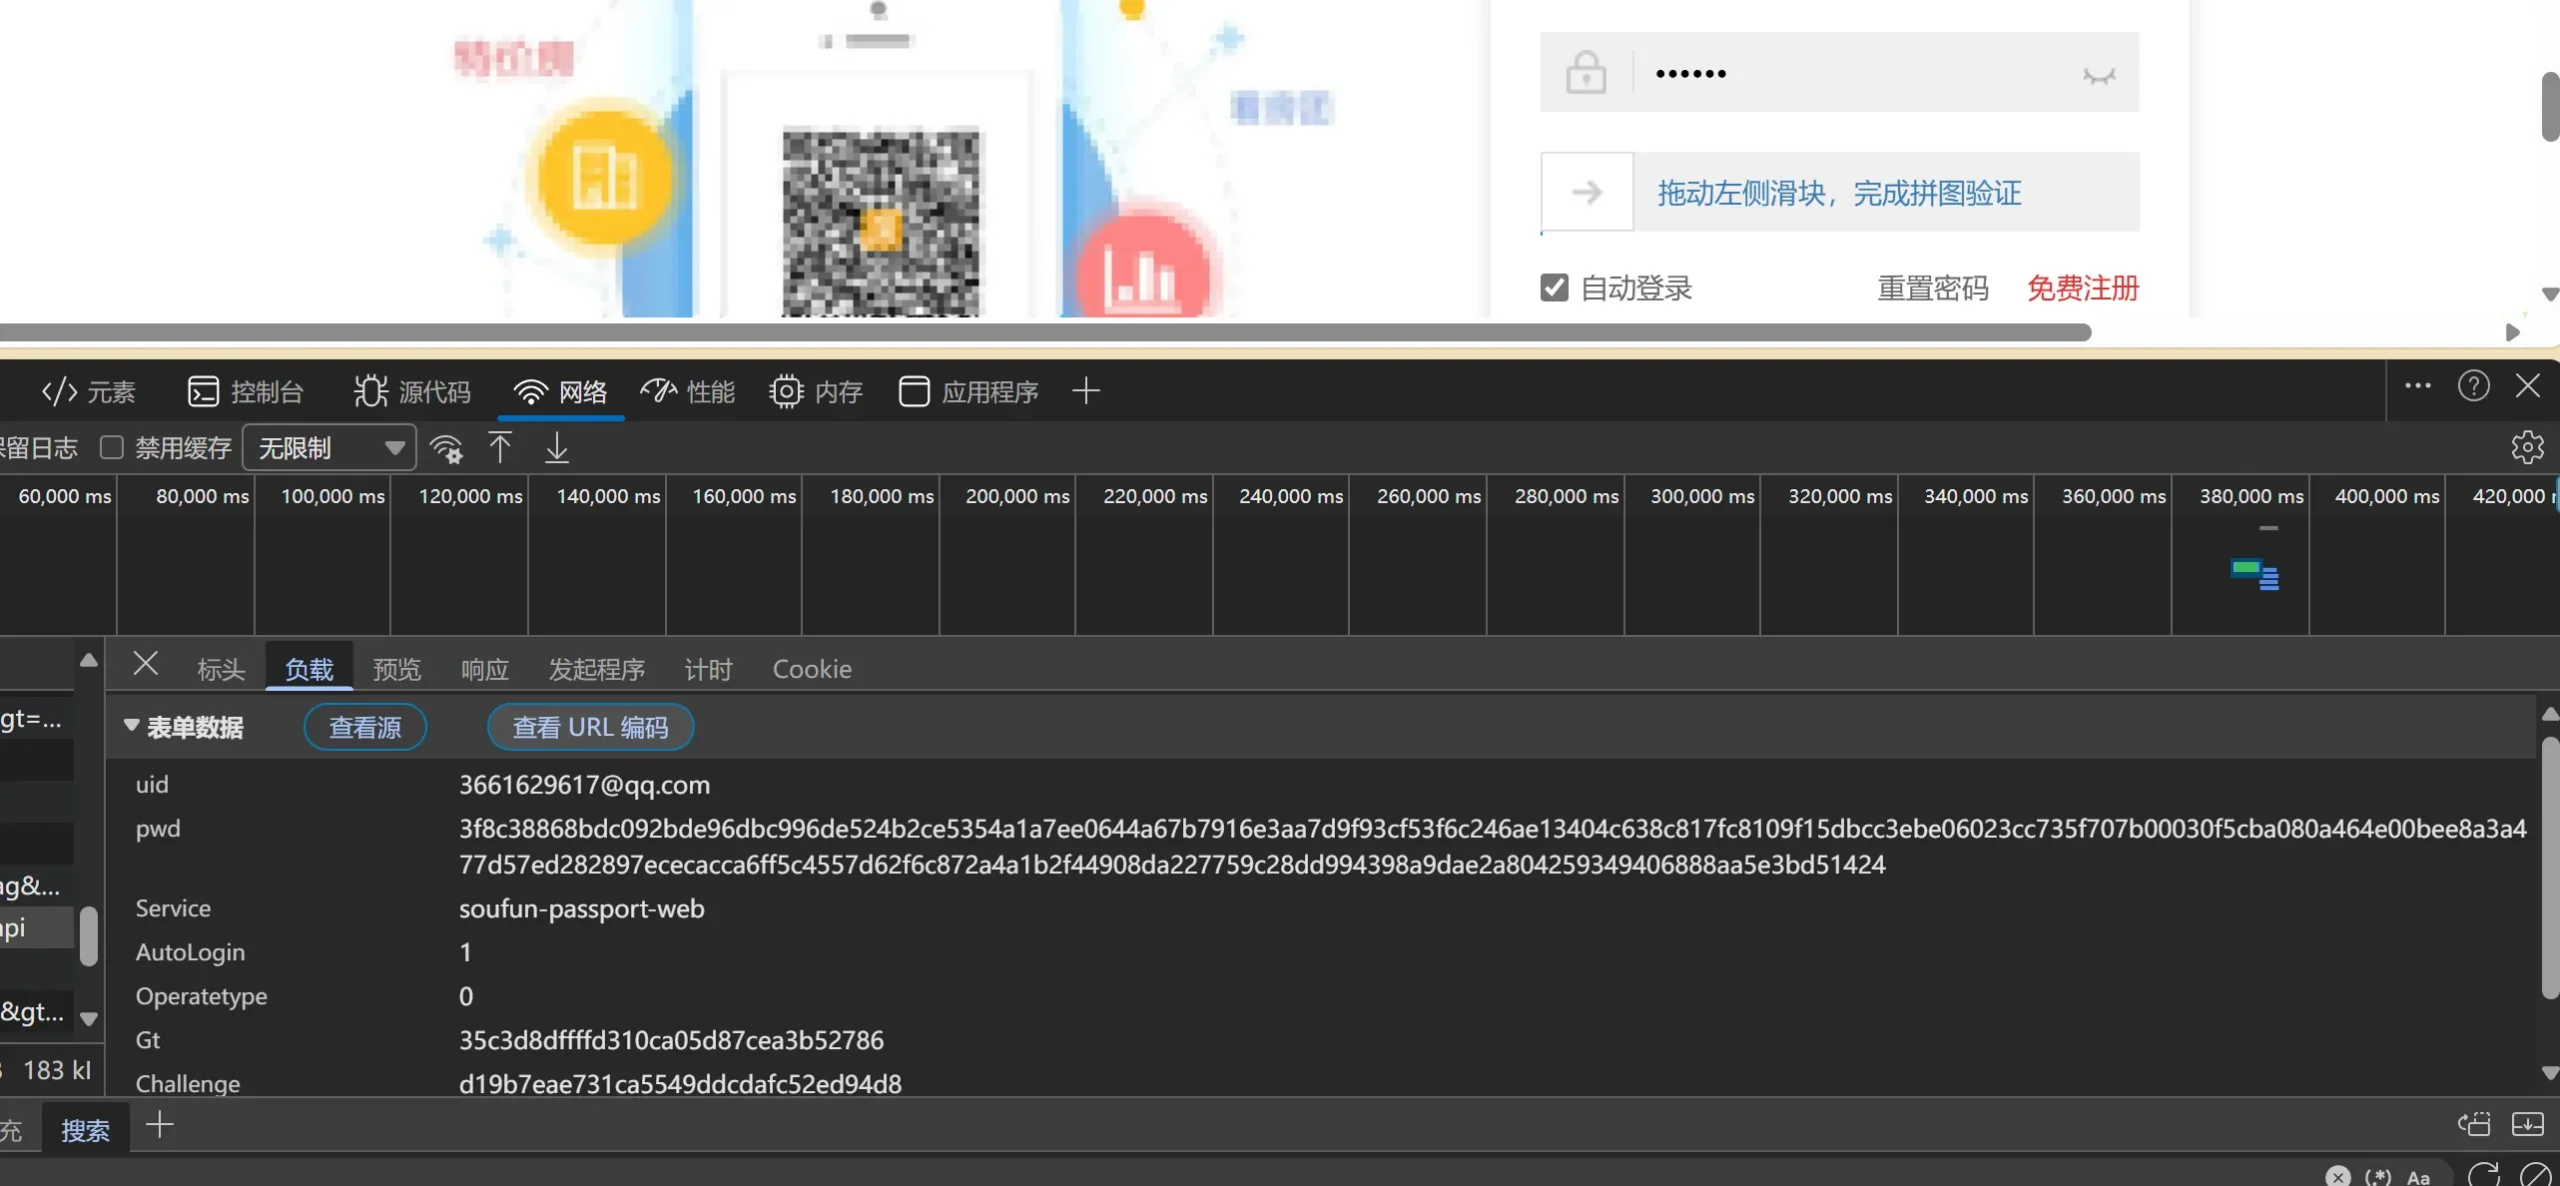Image resolution: width=2560 pixels, height=1186 pixels.
Task: Enable the 禁用缓存 checkbox
Action: pos(113,447)
